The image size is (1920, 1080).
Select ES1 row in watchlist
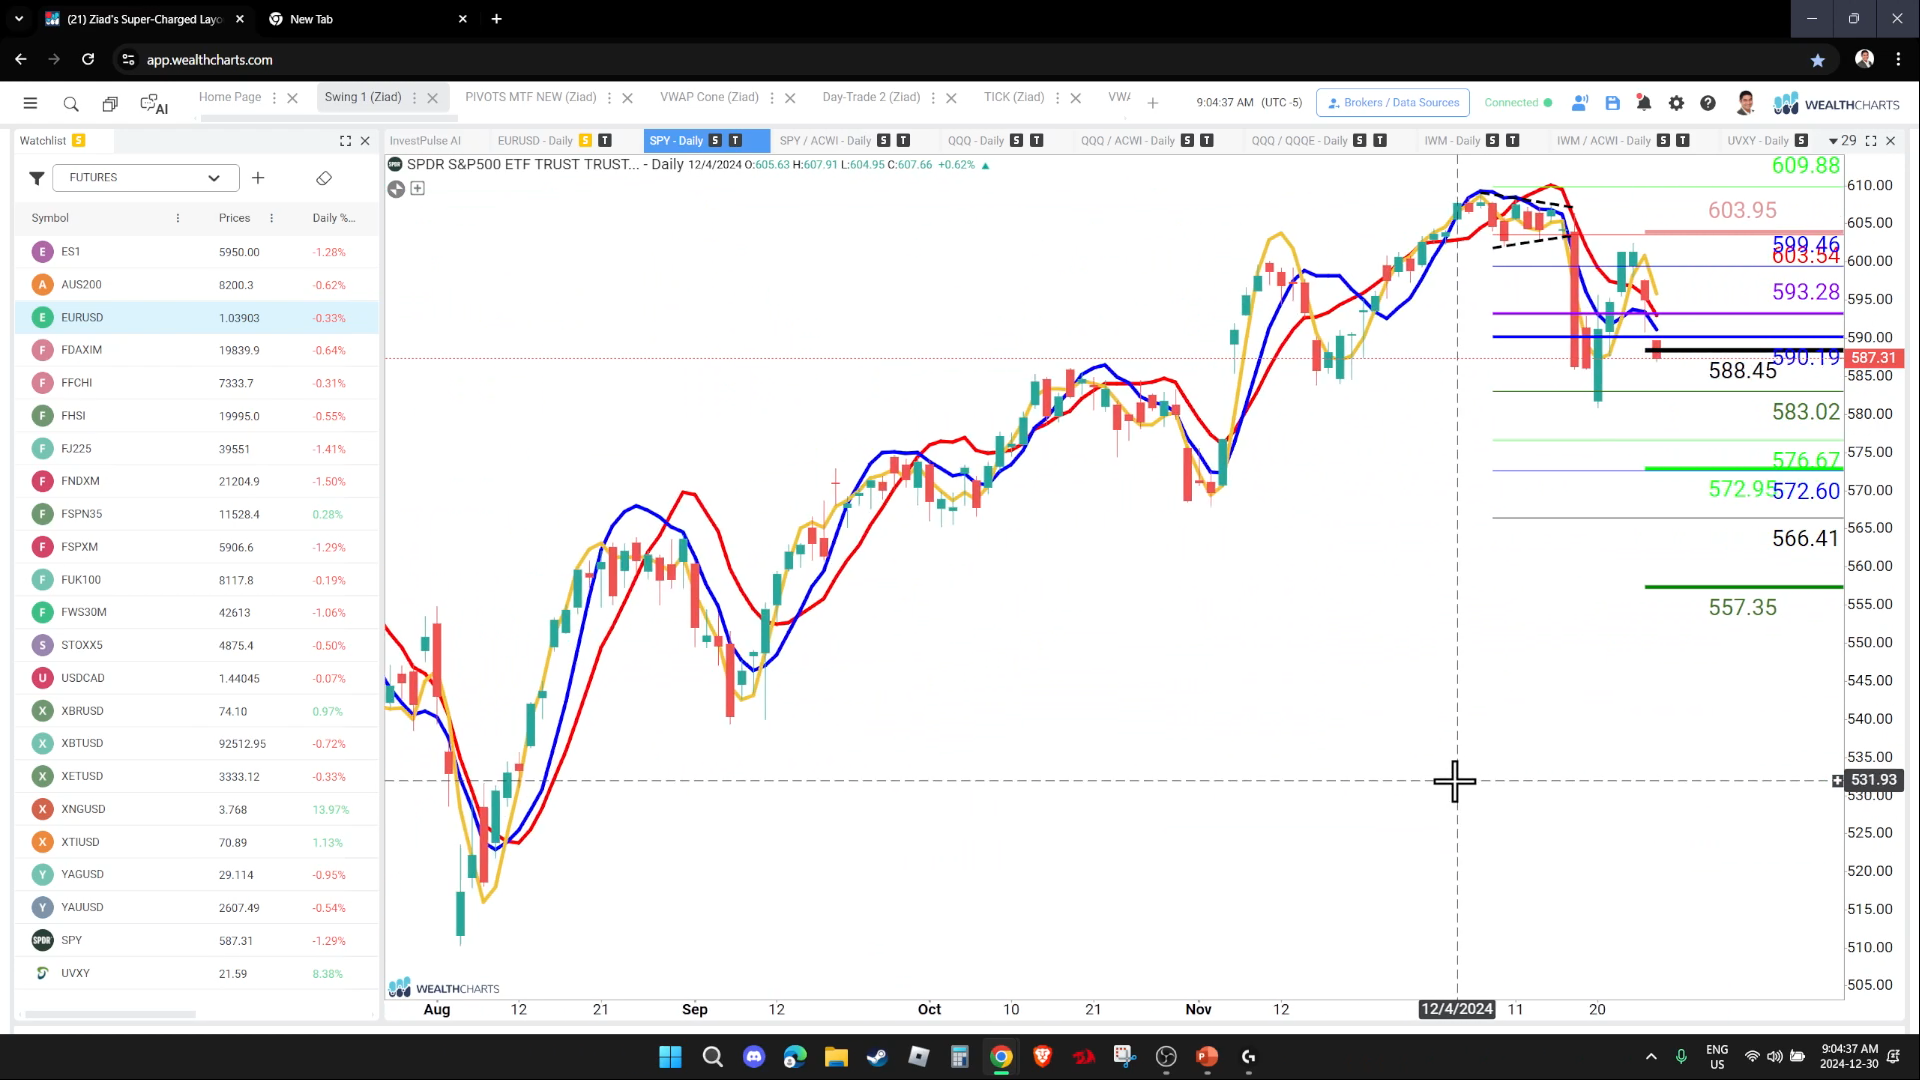pyautogui.click(x=197, y=252)
